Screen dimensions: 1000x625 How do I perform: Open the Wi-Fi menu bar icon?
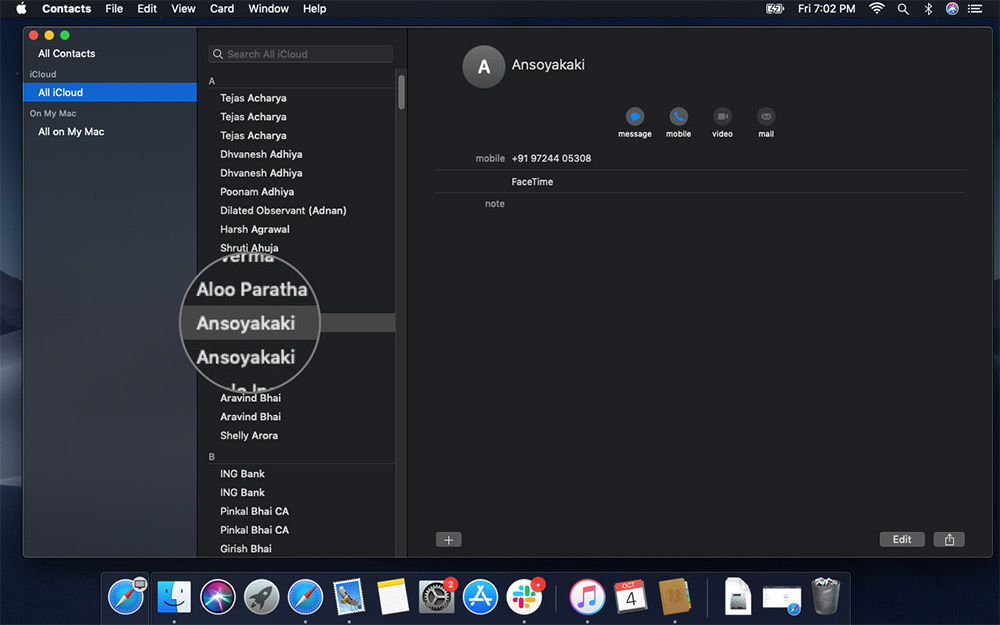coord(879,9)
